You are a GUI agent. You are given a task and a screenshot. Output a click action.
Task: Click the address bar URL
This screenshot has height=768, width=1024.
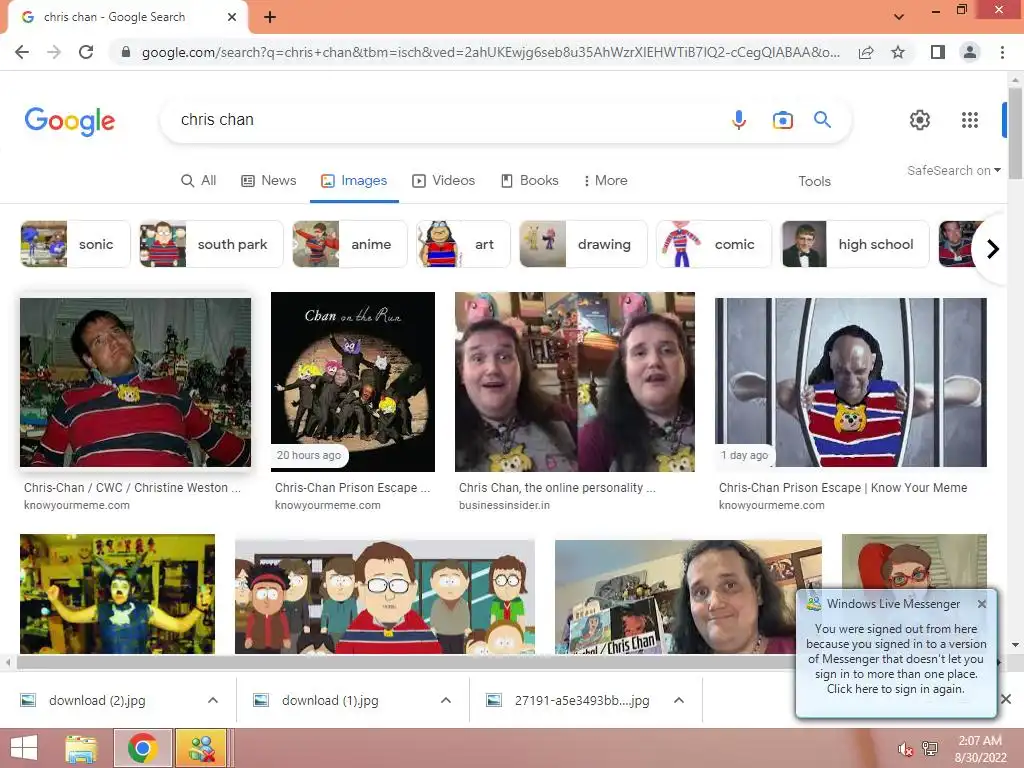point(490,52)
